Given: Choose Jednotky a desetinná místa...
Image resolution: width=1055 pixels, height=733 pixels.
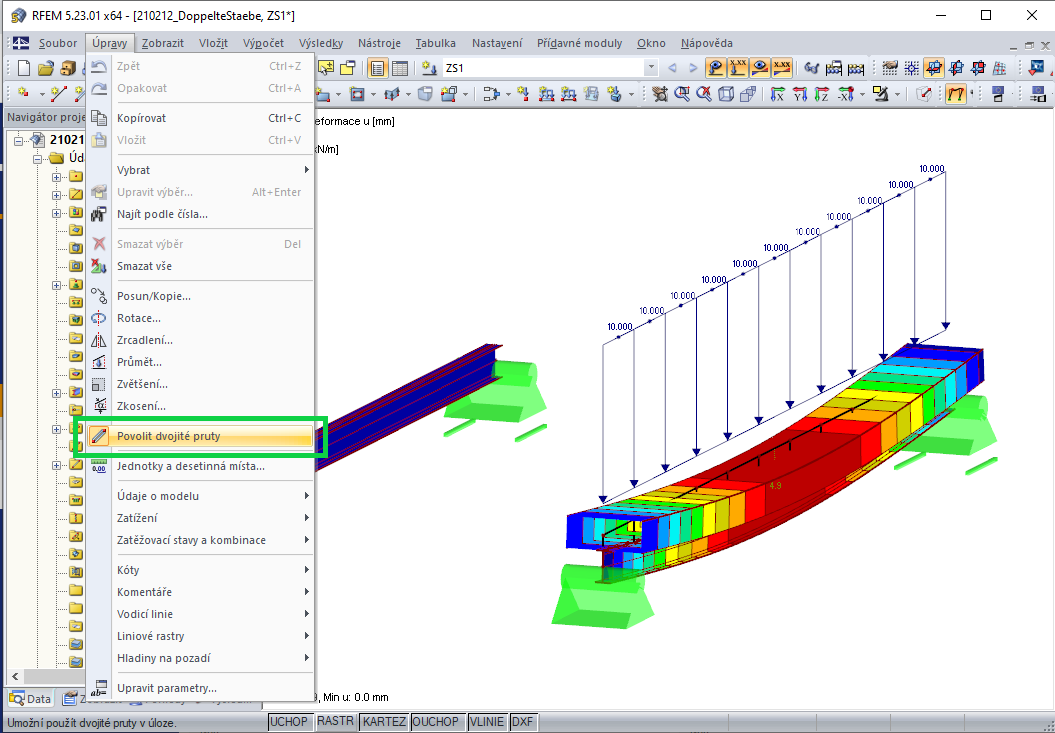Looking at the screenshot, I should point(201,466).
